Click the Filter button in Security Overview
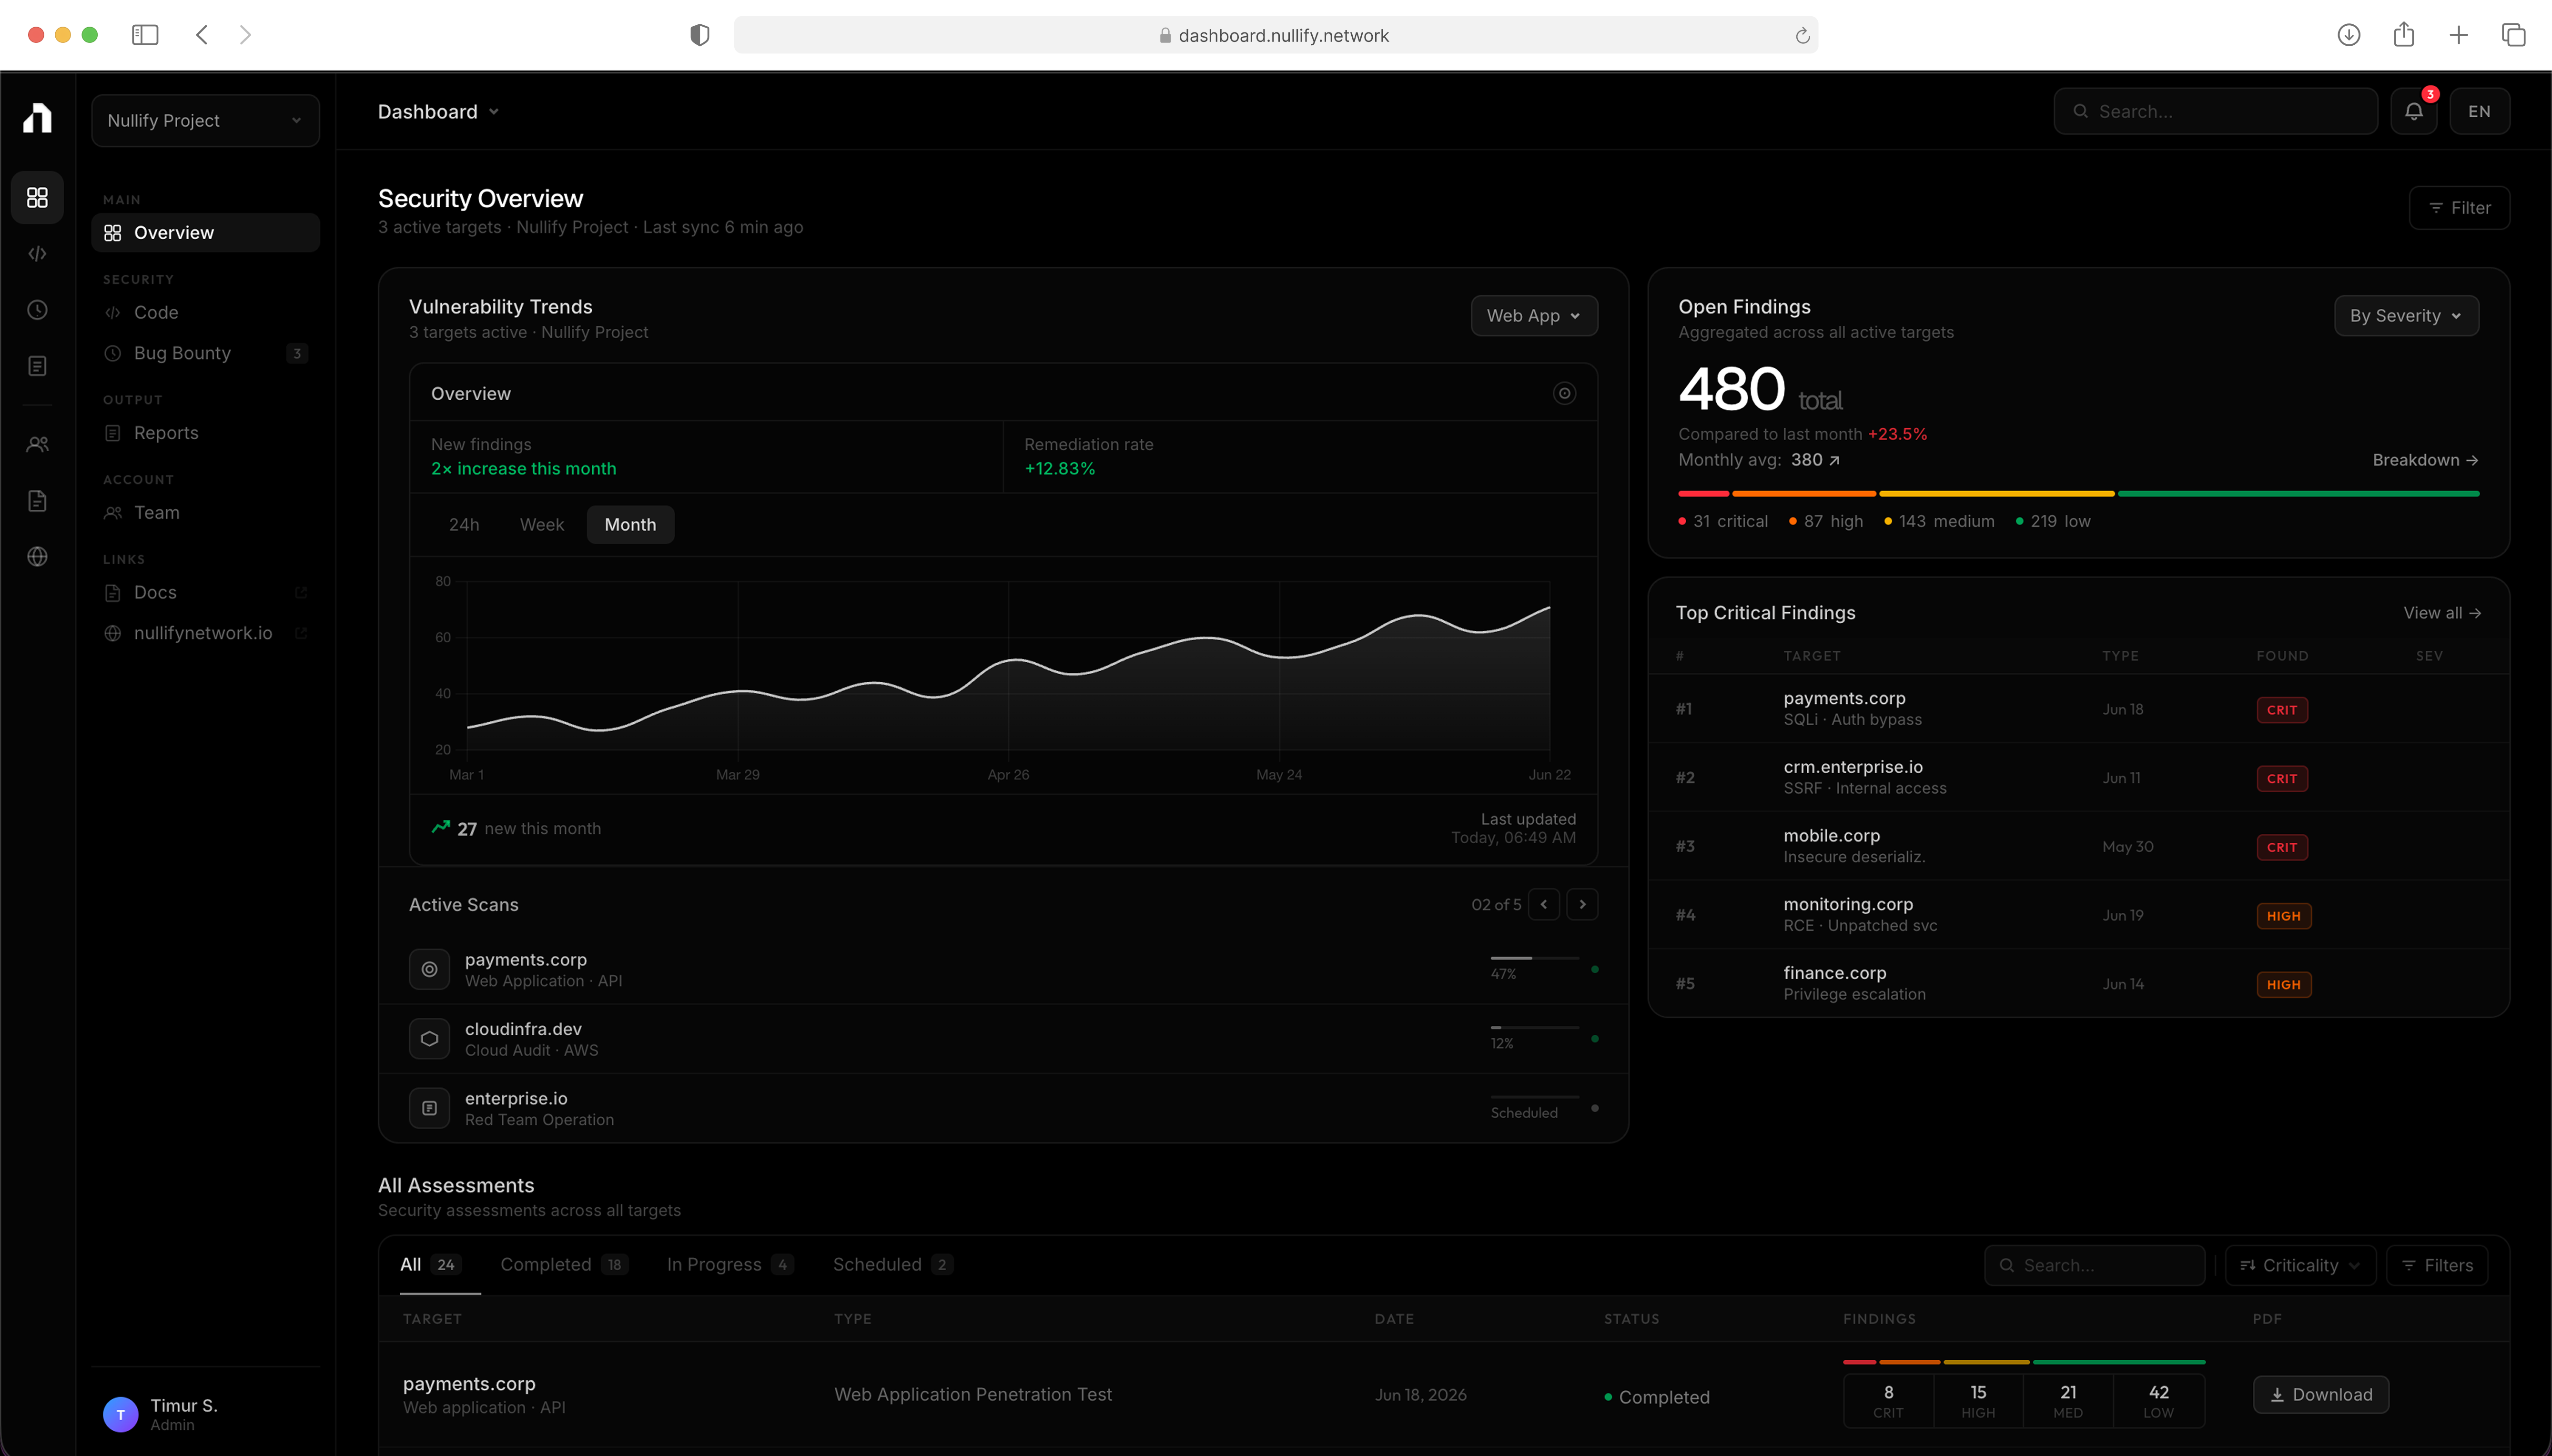2552x1456 pixels. [2459, 208]
